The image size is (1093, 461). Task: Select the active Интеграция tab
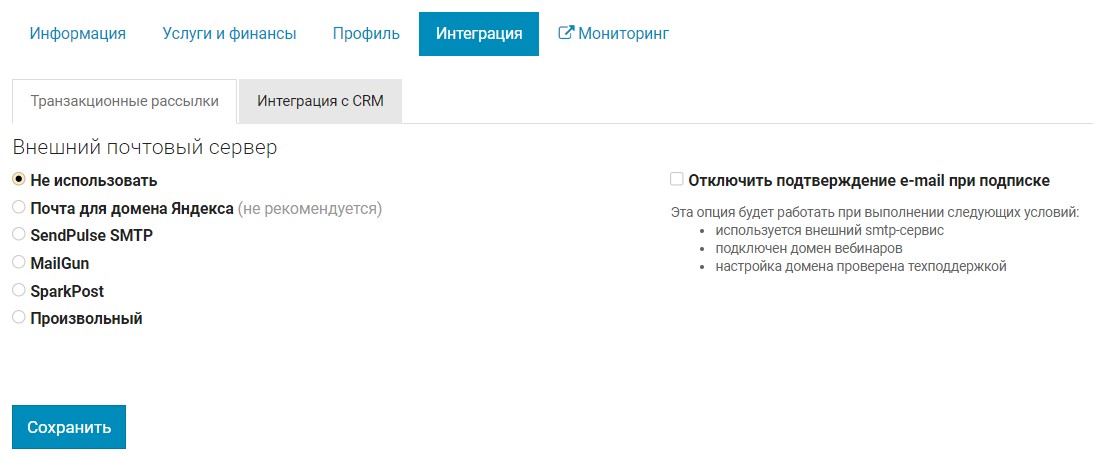[x=478, y=33]
